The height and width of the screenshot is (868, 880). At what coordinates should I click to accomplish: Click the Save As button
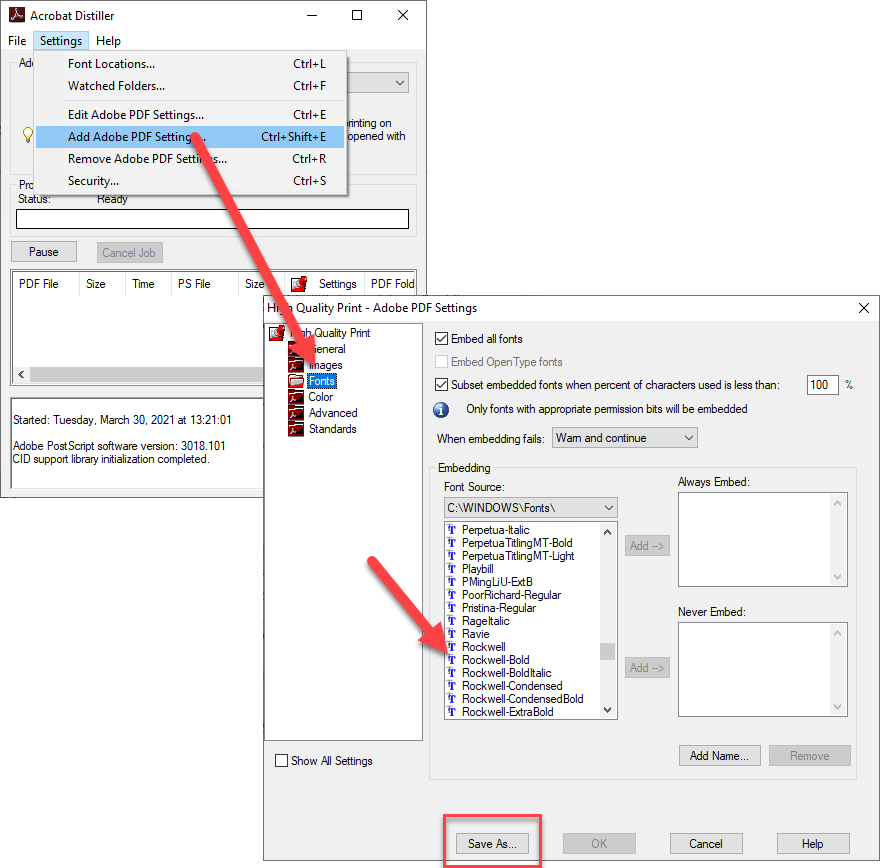pyautogui.click(x=491, y=843)
